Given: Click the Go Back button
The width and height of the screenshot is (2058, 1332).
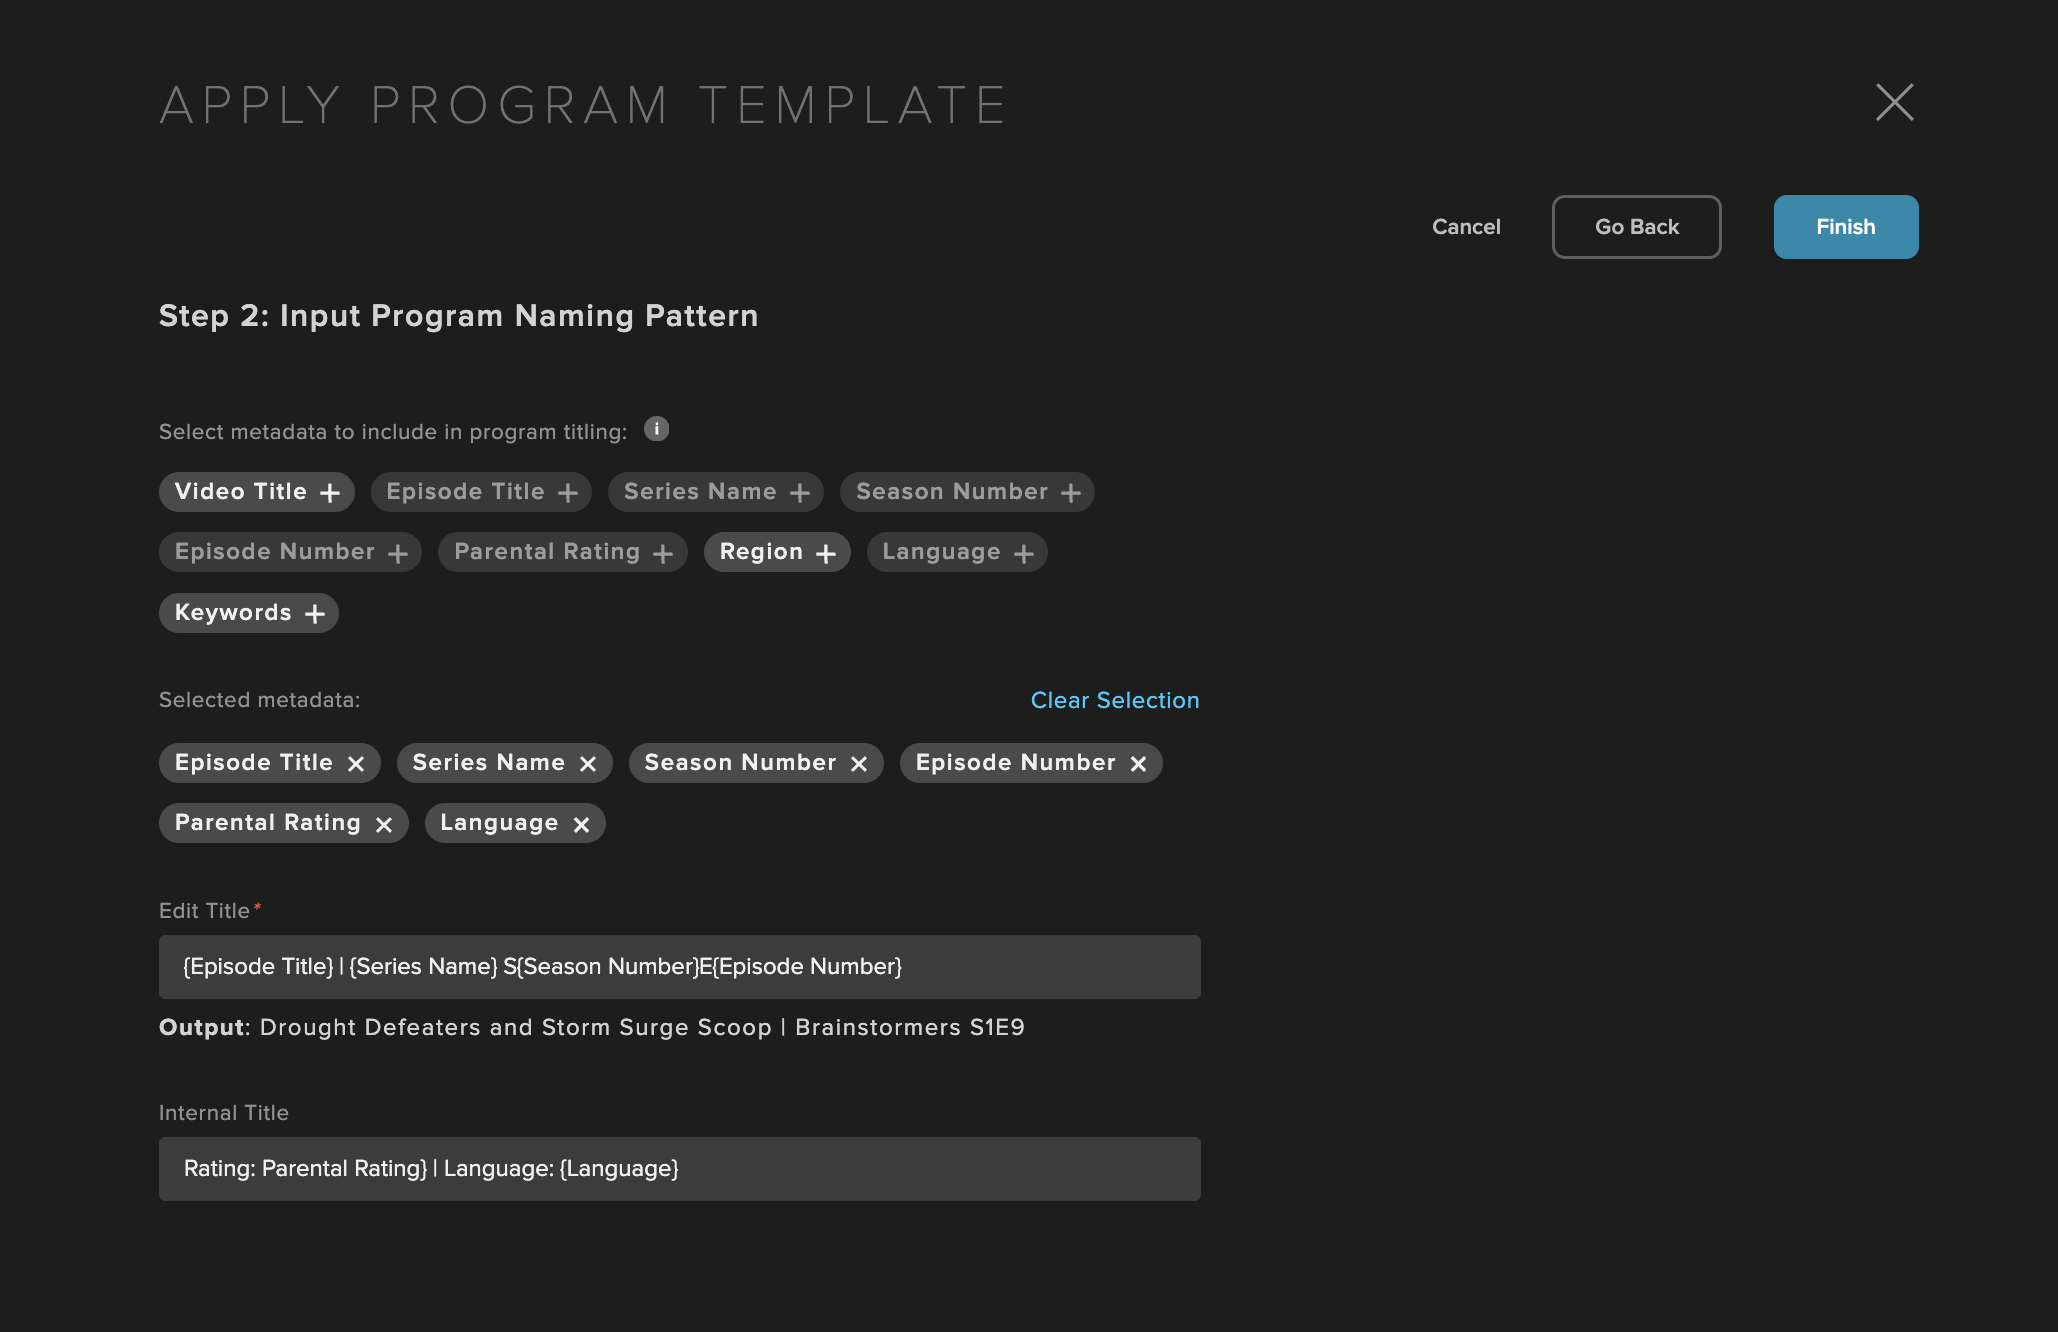Looking at the screenshot, I should pos(1637,227).
